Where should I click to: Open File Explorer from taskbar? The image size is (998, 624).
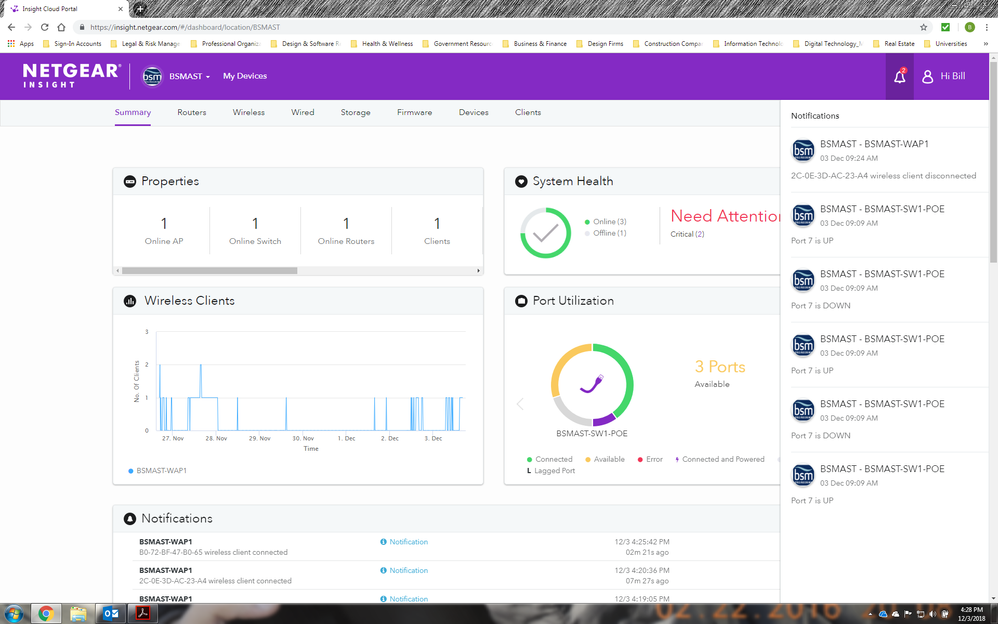point(78,614)
